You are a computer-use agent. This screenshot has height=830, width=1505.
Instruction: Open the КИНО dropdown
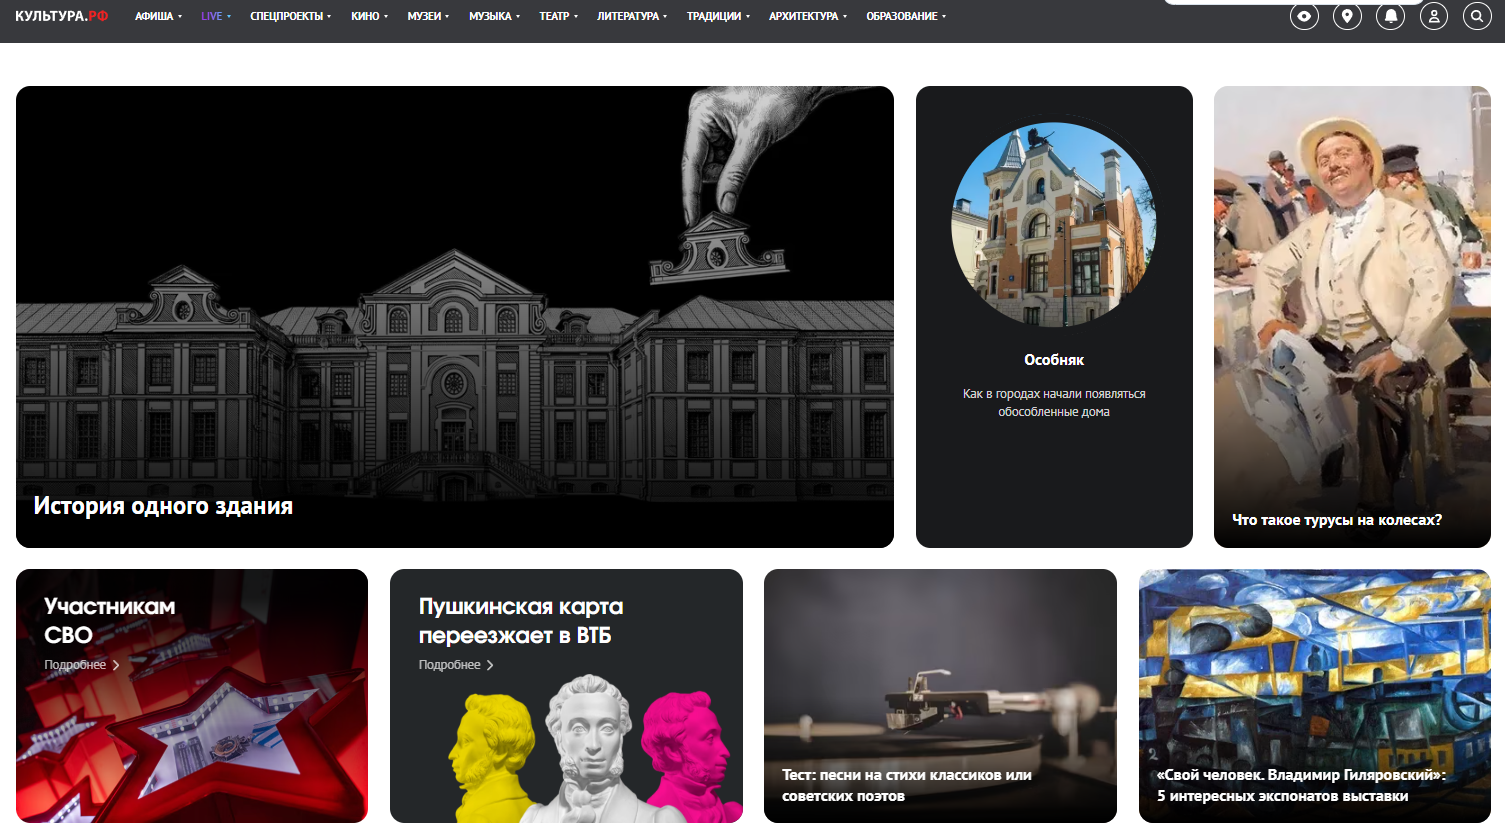369,16
